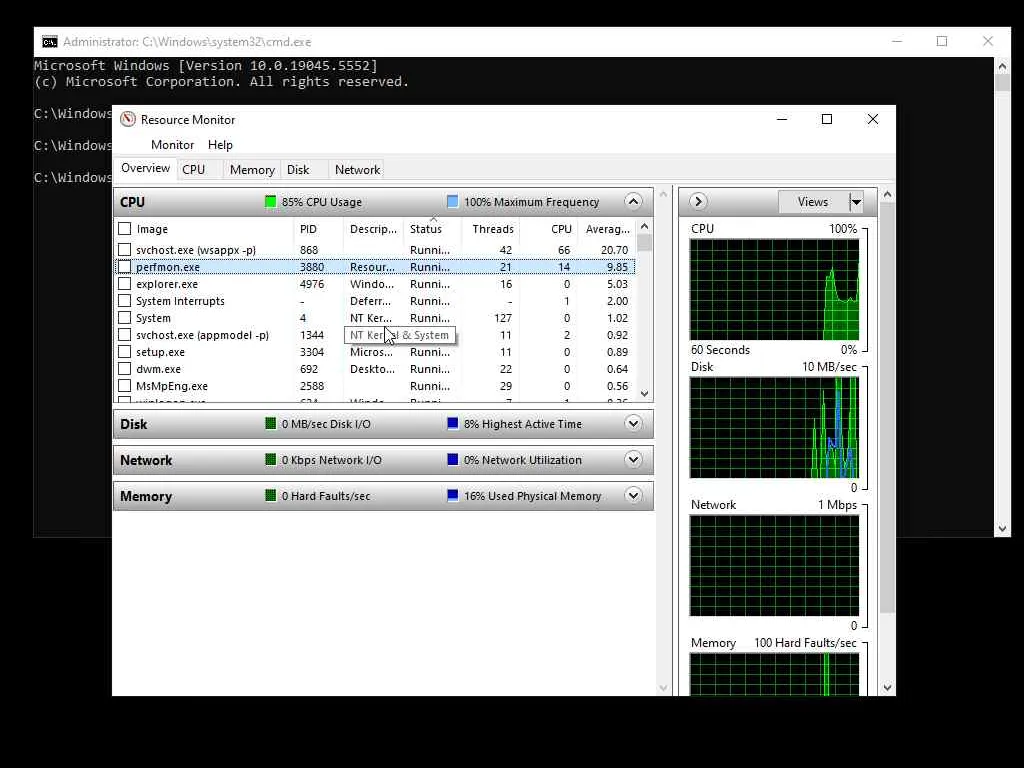Check the dwm.exe process checkbox
Screen dimensions: 1024x768
(124, 368)
